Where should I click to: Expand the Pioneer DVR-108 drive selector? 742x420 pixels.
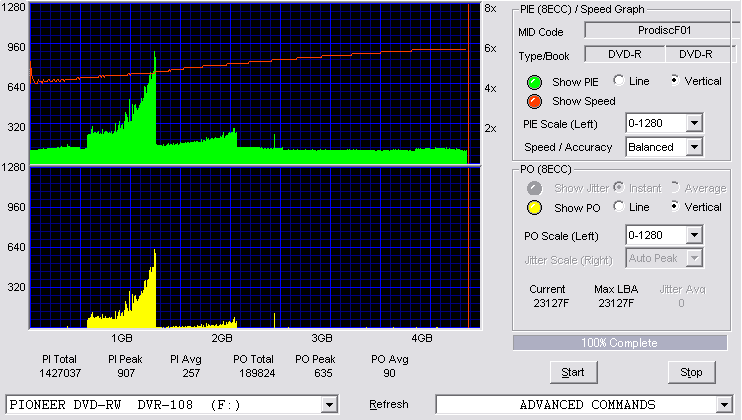[x=329, y=405]
